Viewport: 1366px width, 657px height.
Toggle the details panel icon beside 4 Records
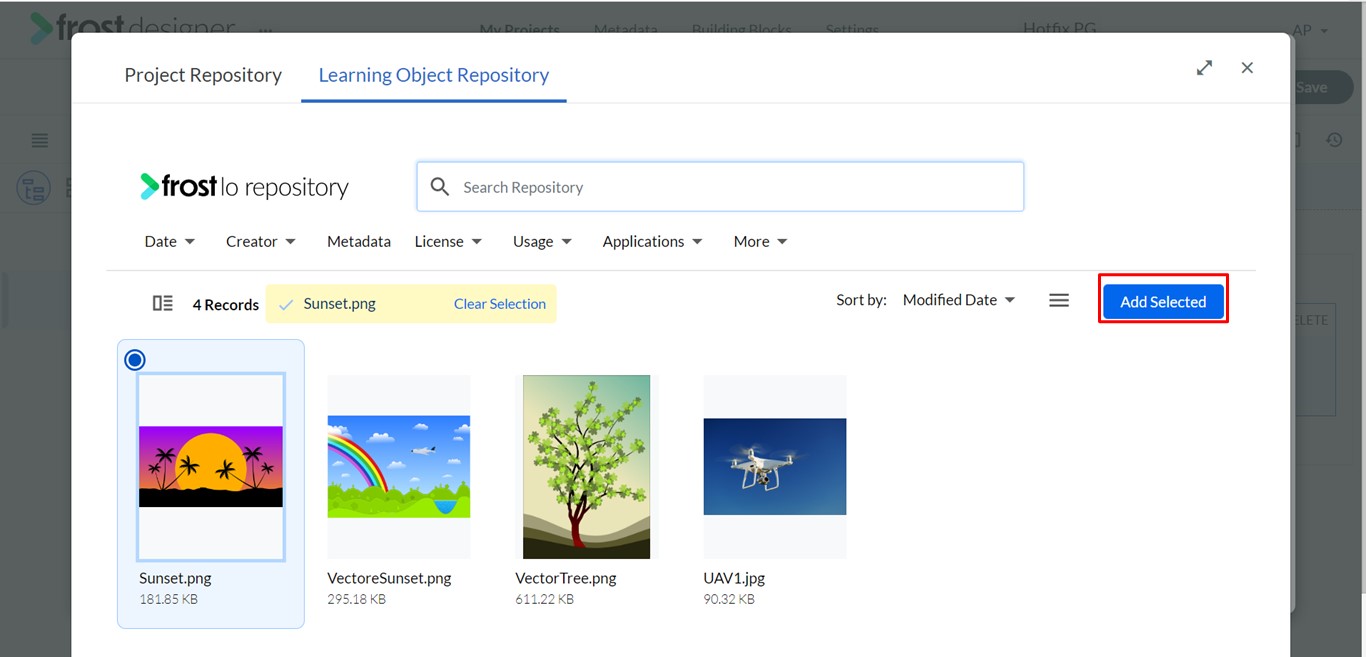(x=163, y=303)
